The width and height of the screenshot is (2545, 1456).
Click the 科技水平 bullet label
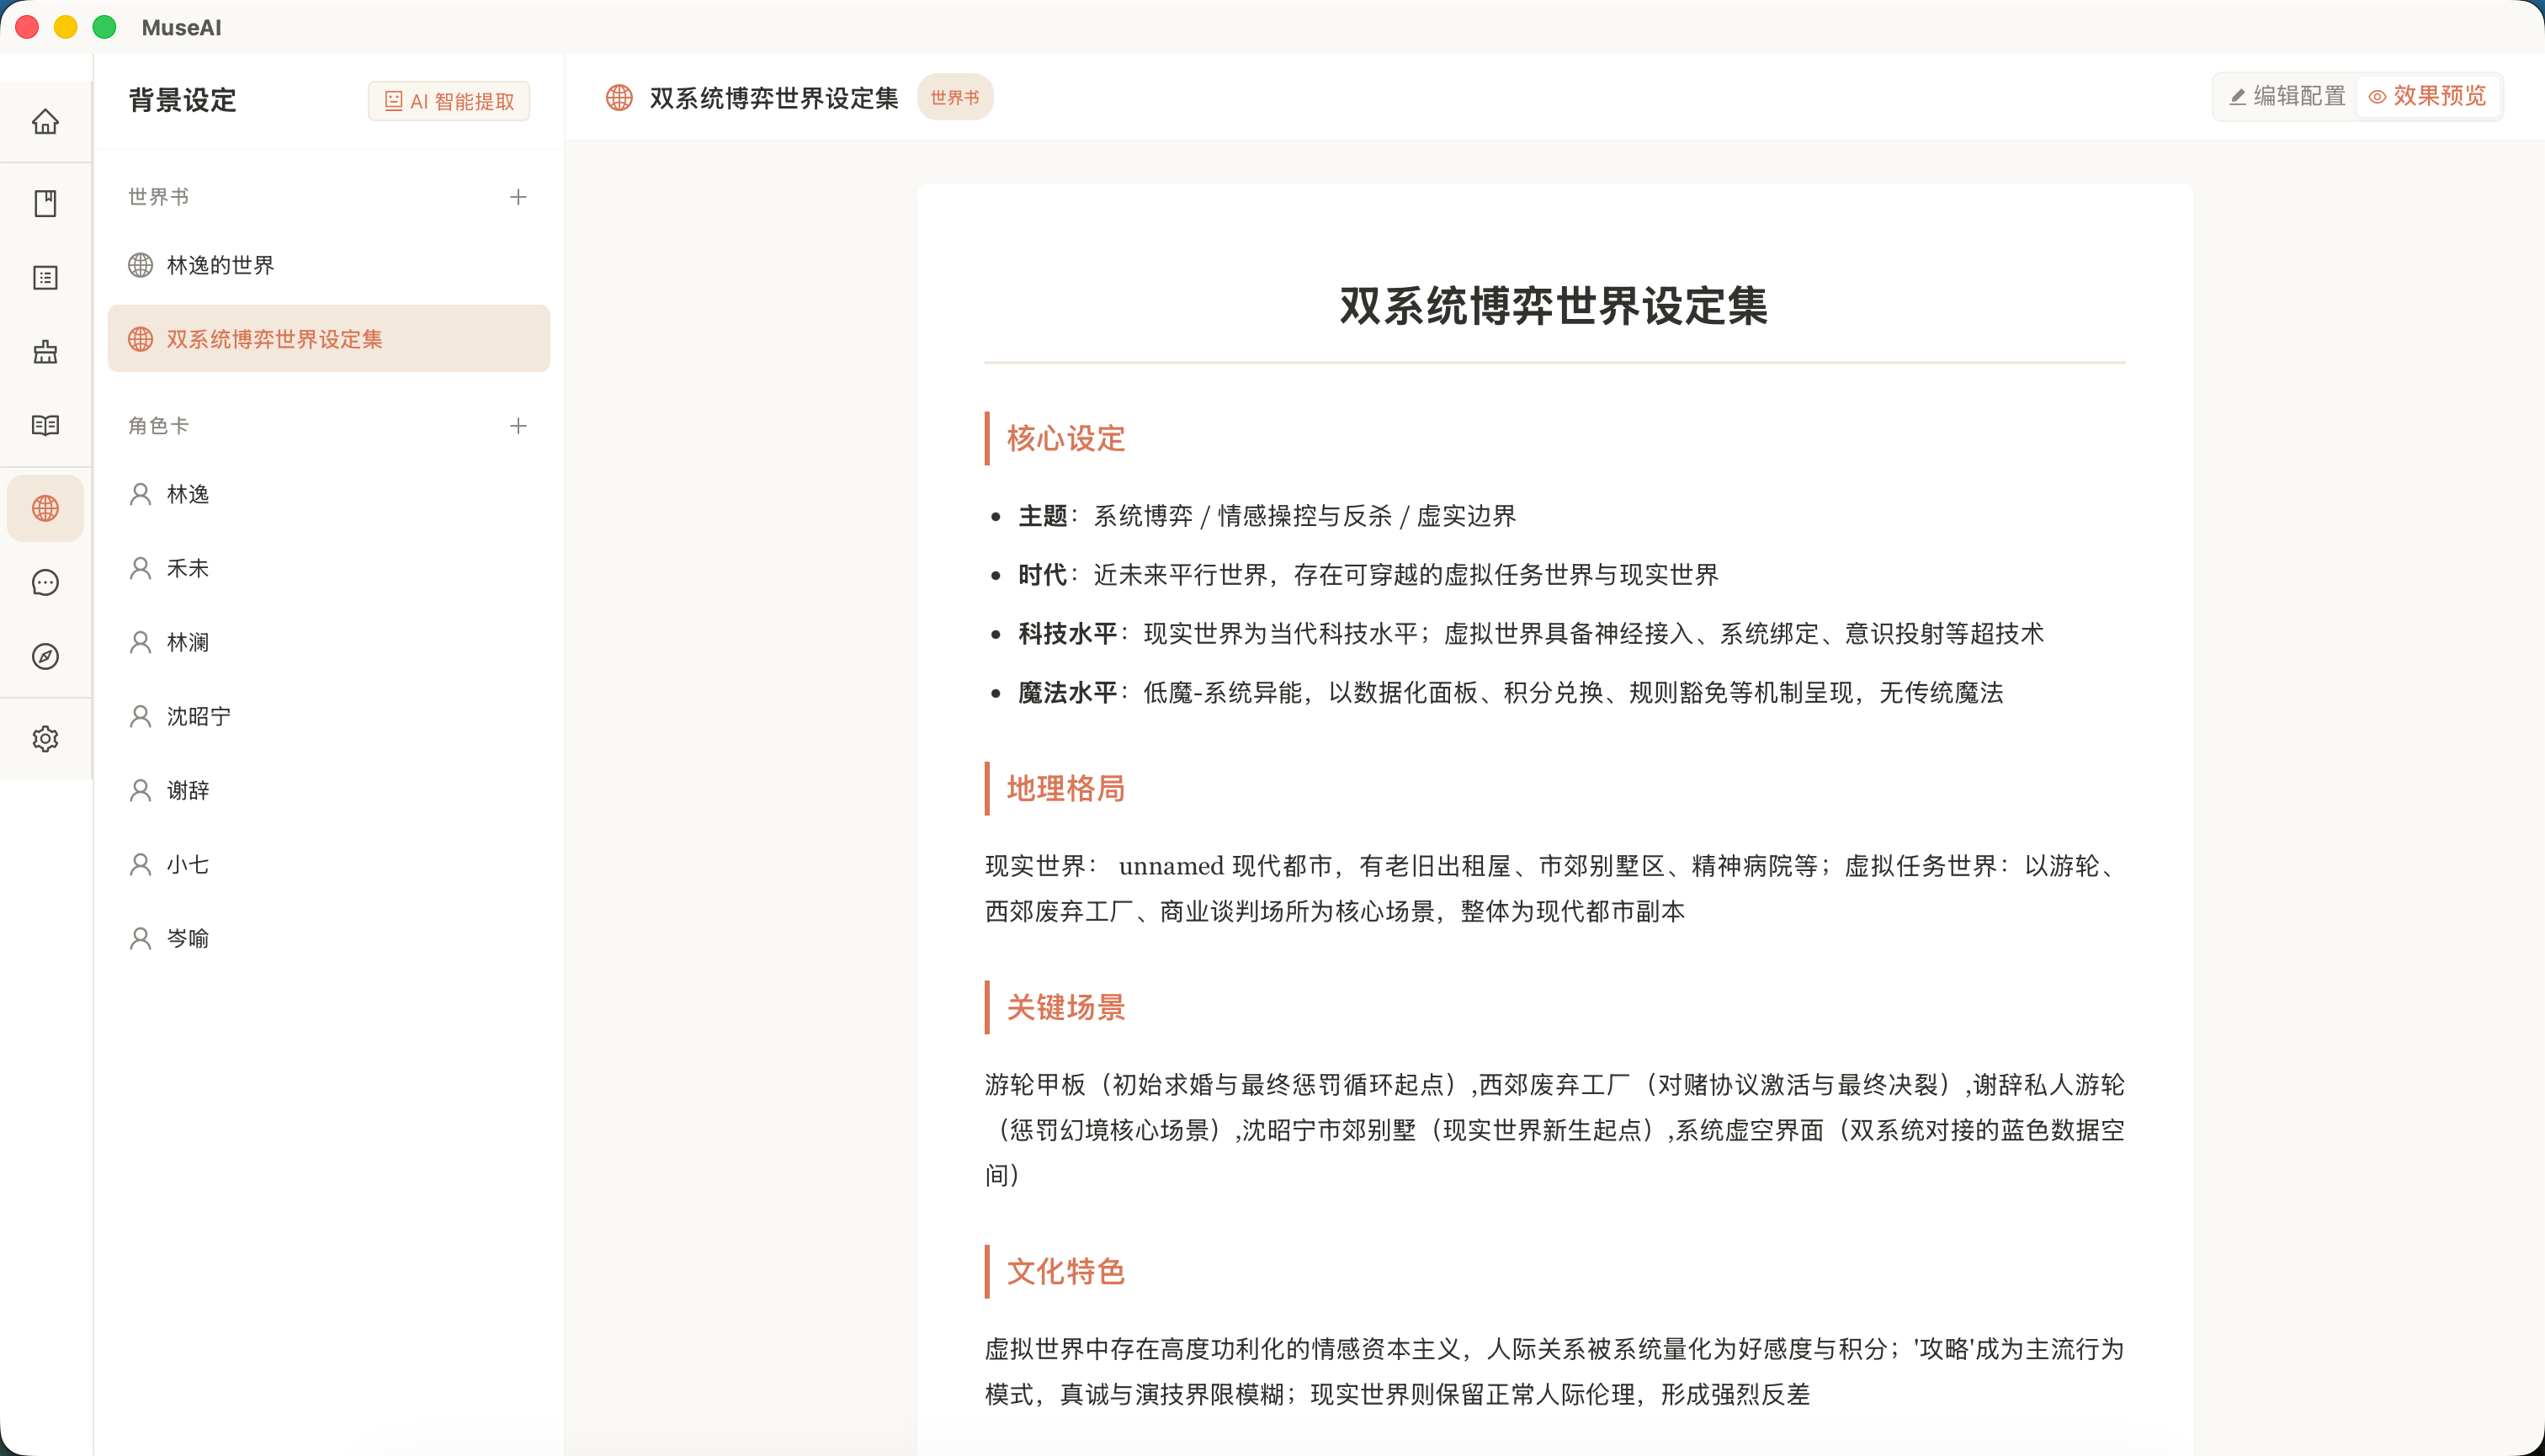click(x=1068, y=634)
